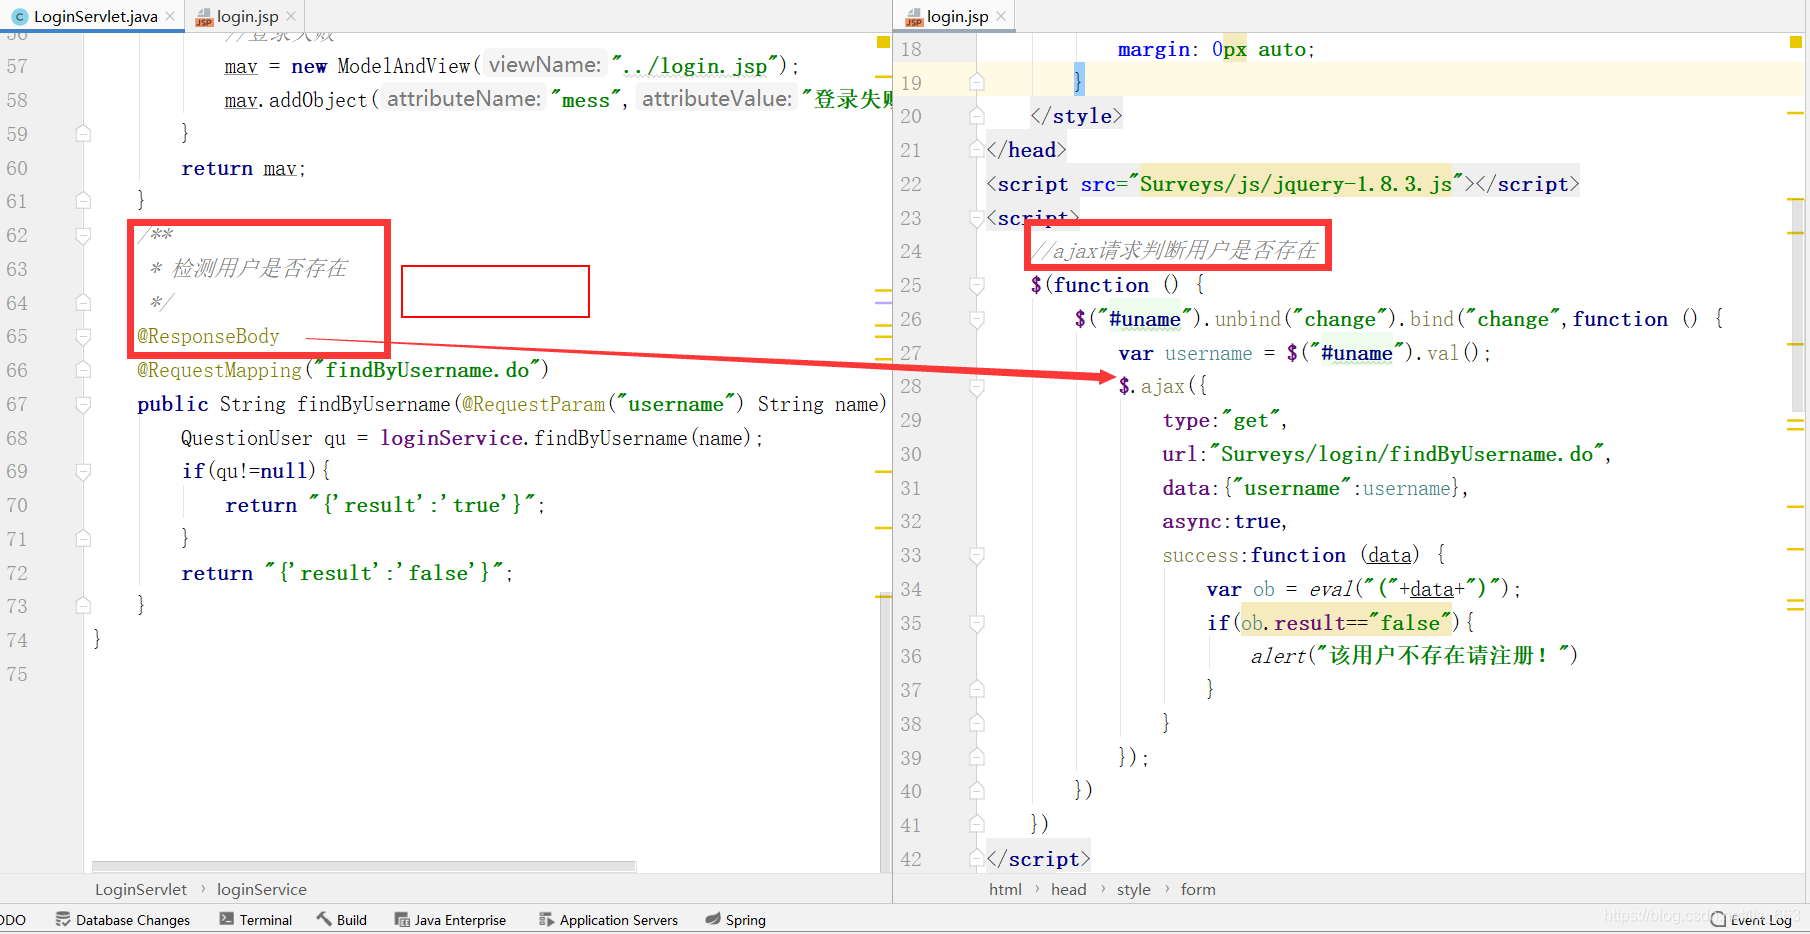Screen dimensions: 1810x934
Task: Open the Terminal tool window
Action: [x=256, y=920]
